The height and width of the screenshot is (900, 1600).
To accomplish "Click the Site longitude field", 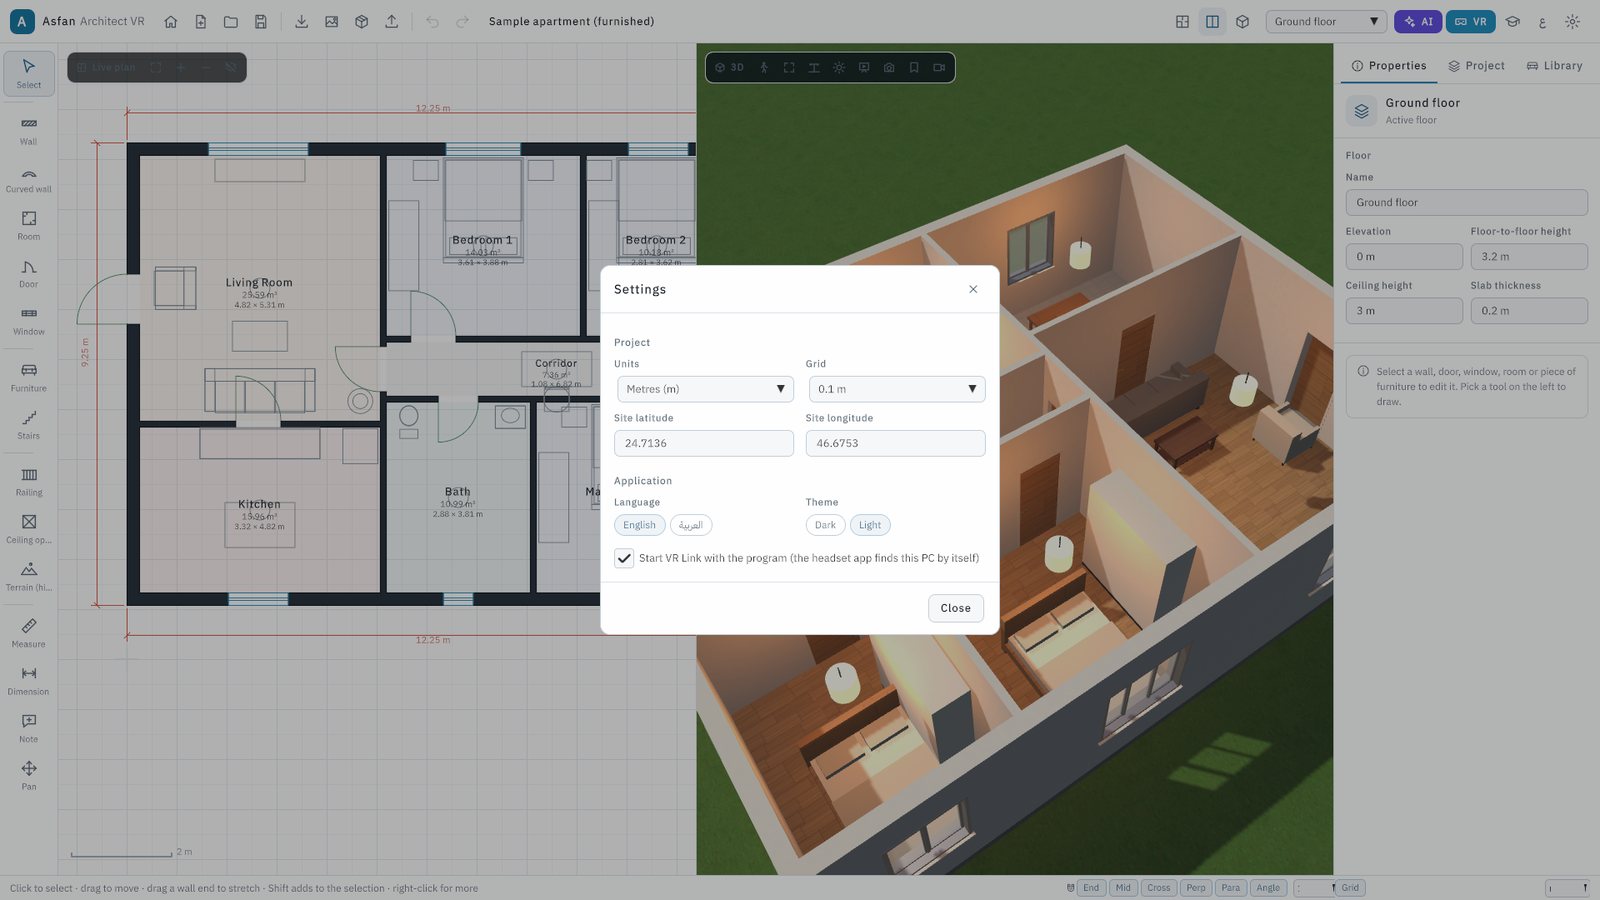I will point(896,443).
